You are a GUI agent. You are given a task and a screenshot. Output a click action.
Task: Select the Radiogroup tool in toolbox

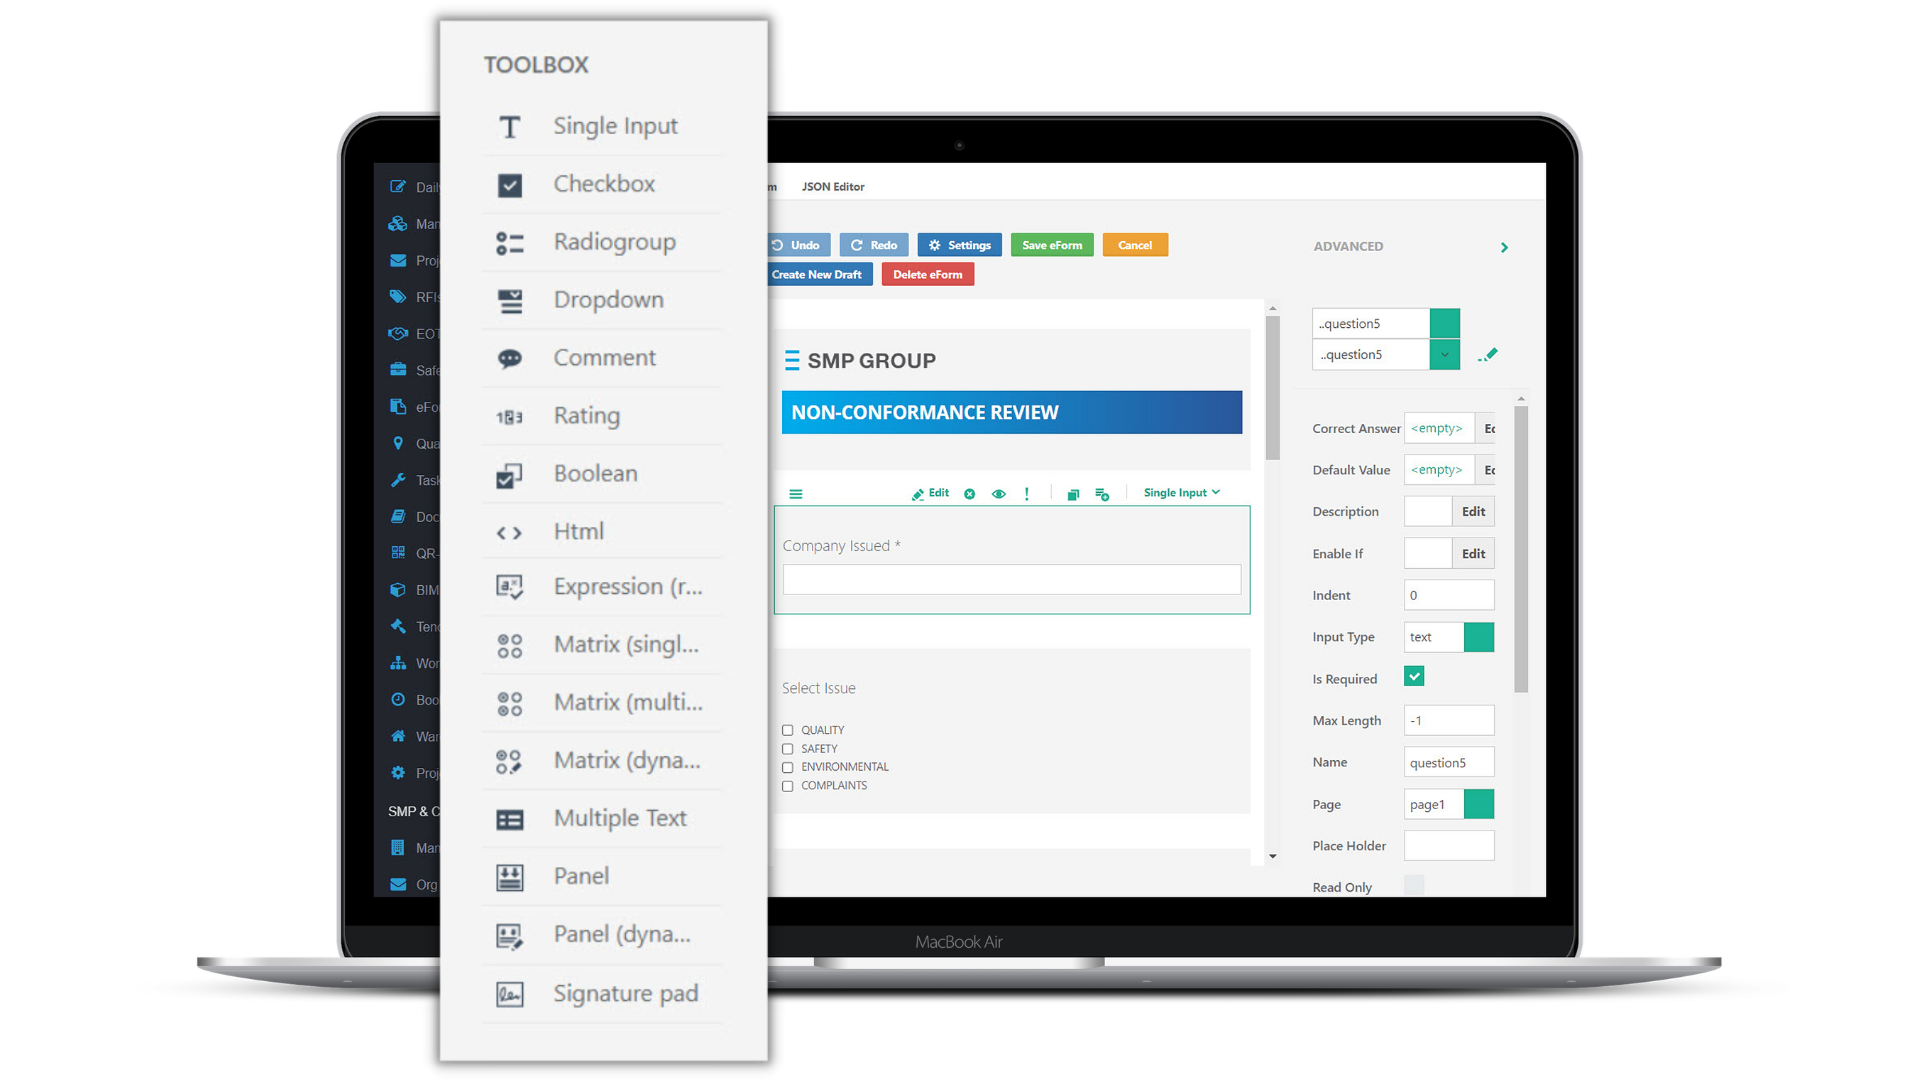613,241
